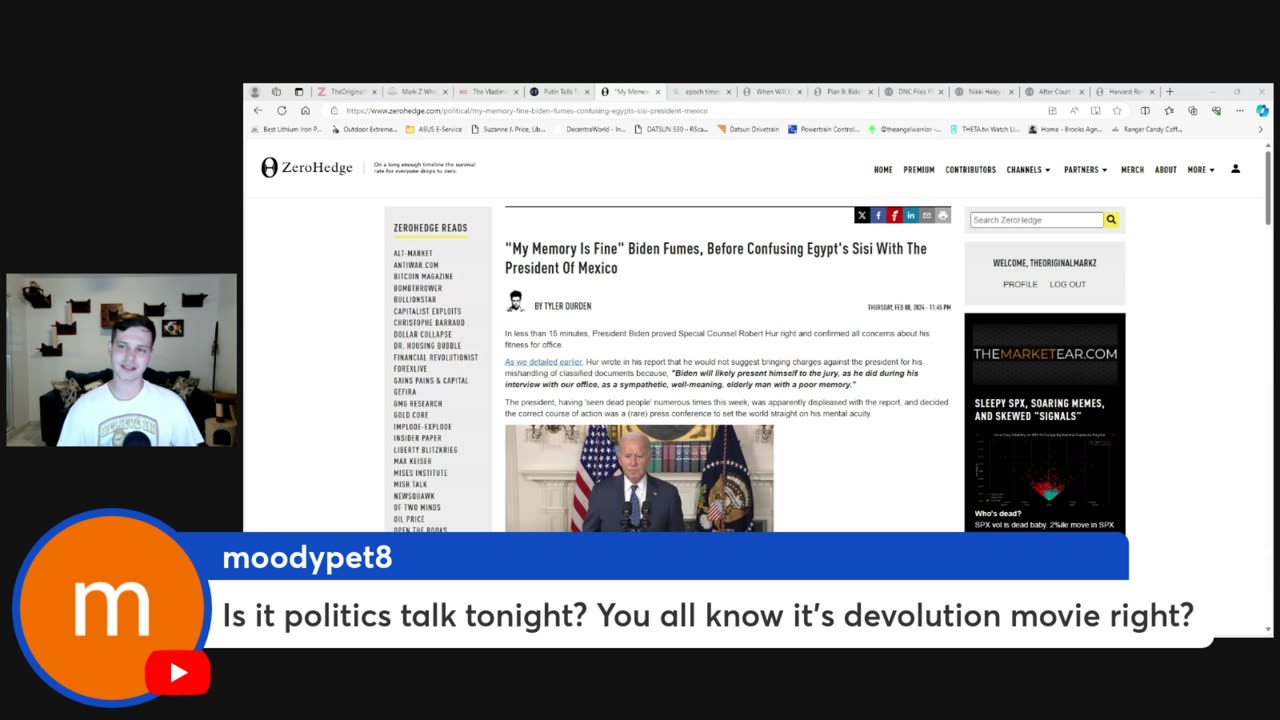The width and height of the screenshot is (1280, 720).
Task: Open the ZeroHedge user account icon
Action: tap(1235, 169)
